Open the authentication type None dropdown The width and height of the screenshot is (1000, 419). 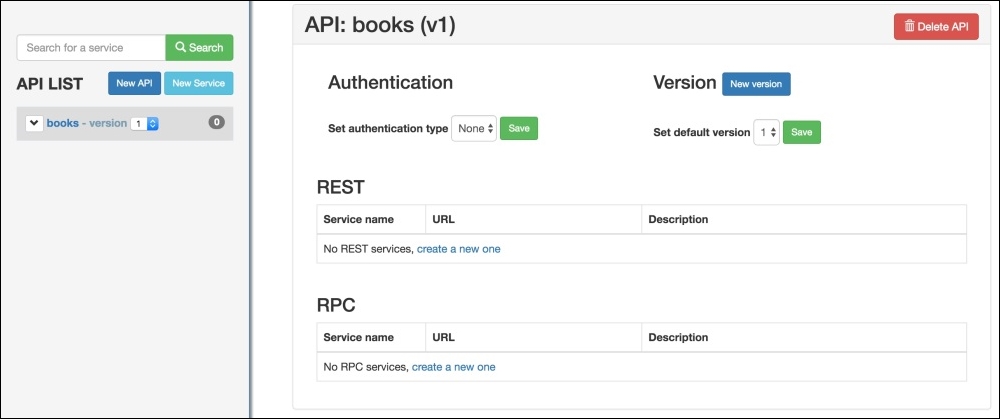point(474,129)
